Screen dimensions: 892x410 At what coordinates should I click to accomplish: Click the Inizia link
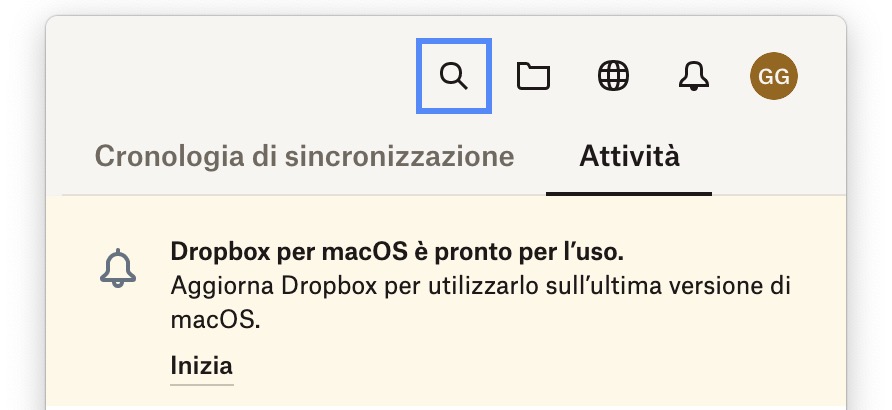click(201, 365)
